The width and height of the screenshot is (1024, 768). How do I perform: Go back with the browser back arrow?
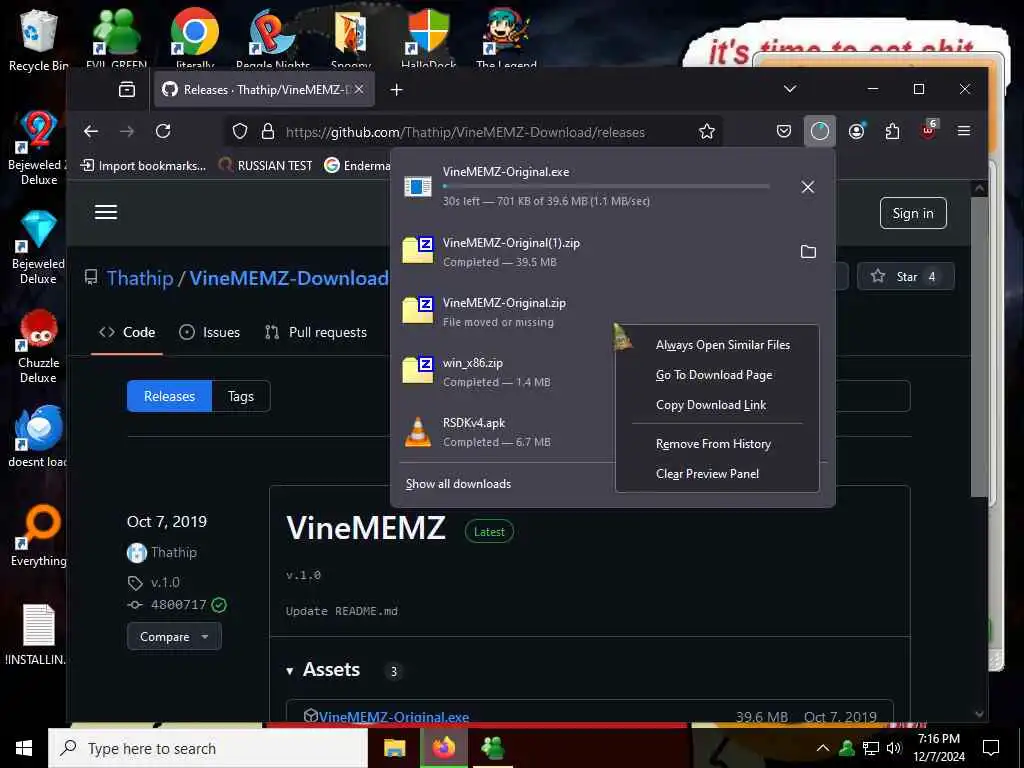coord(91,131)
